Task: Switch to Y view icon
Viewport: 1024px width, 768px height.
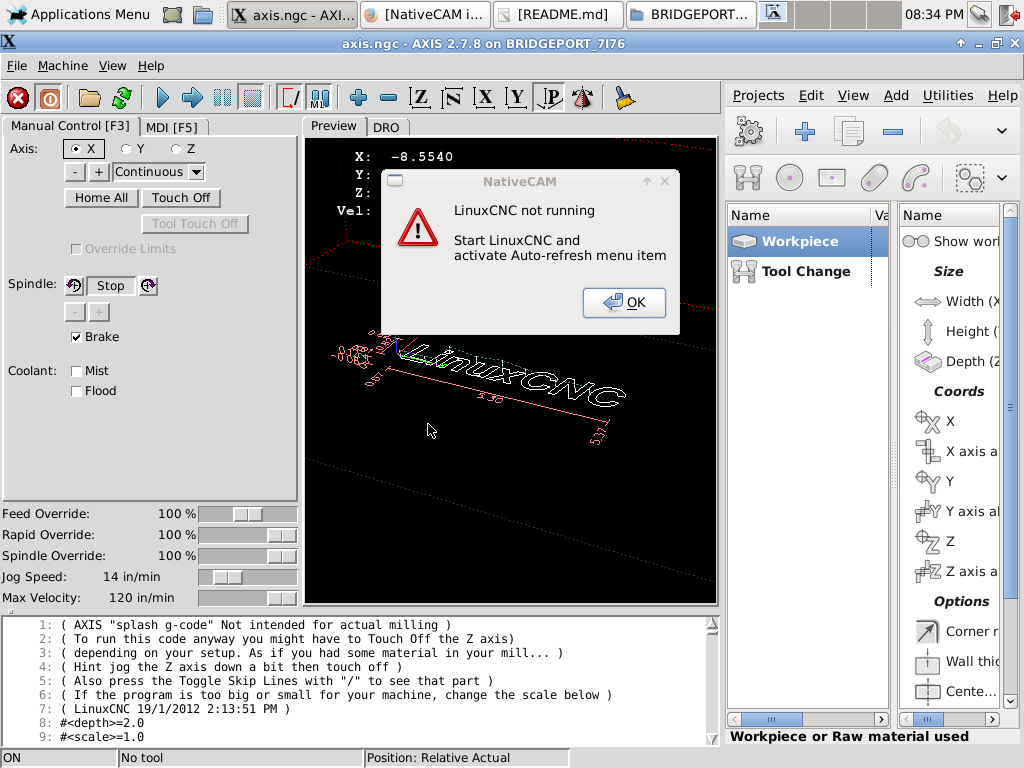Action: 517,98
